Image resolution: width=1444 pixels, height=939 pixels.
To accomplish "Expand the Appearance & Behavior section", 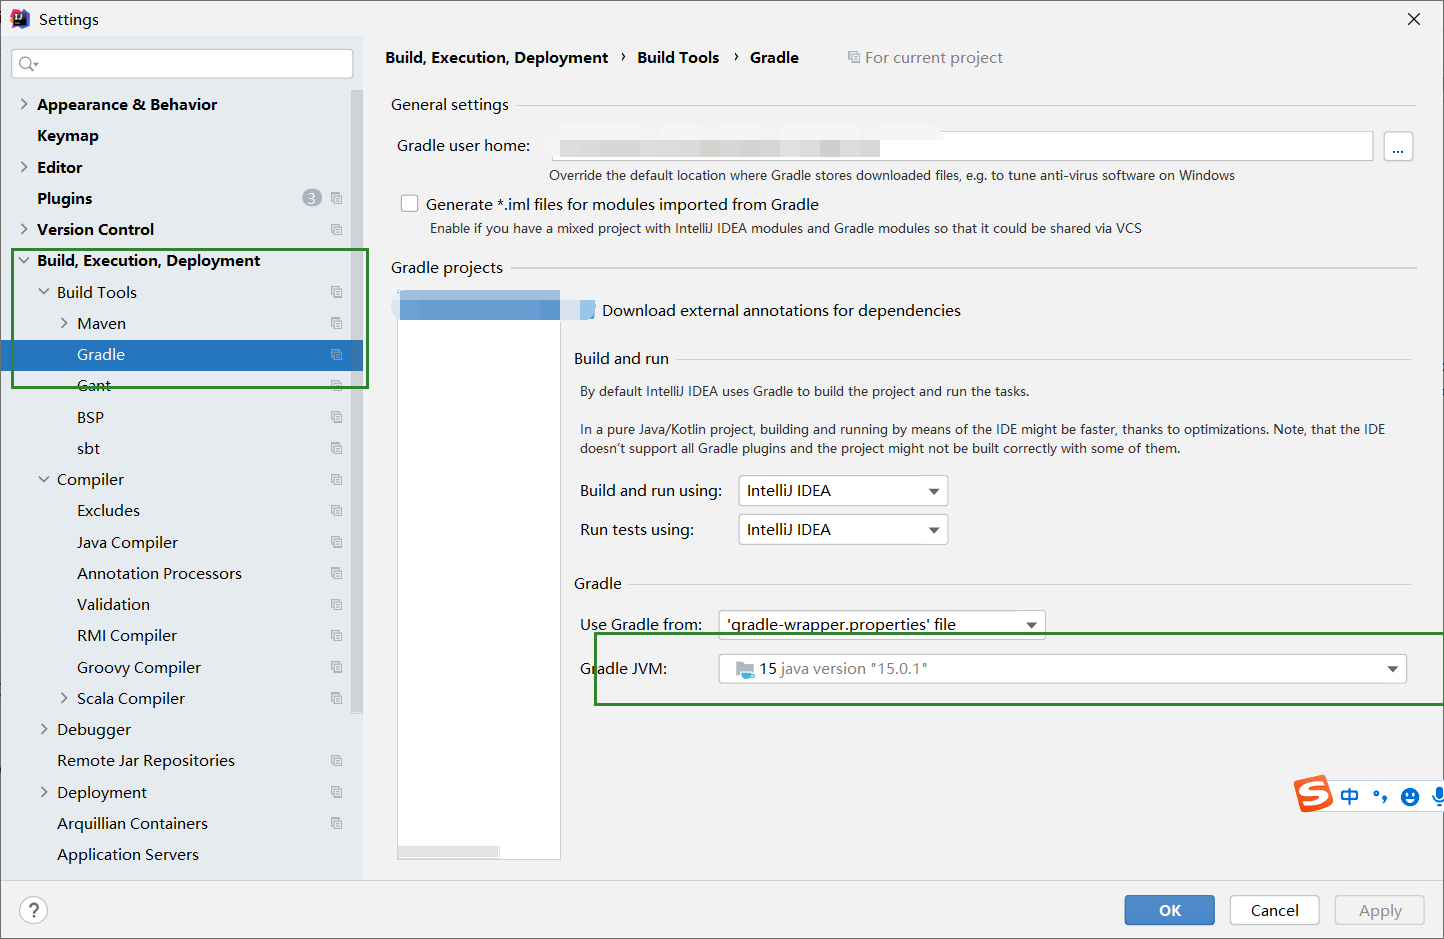I will click(x=24, y=104).
